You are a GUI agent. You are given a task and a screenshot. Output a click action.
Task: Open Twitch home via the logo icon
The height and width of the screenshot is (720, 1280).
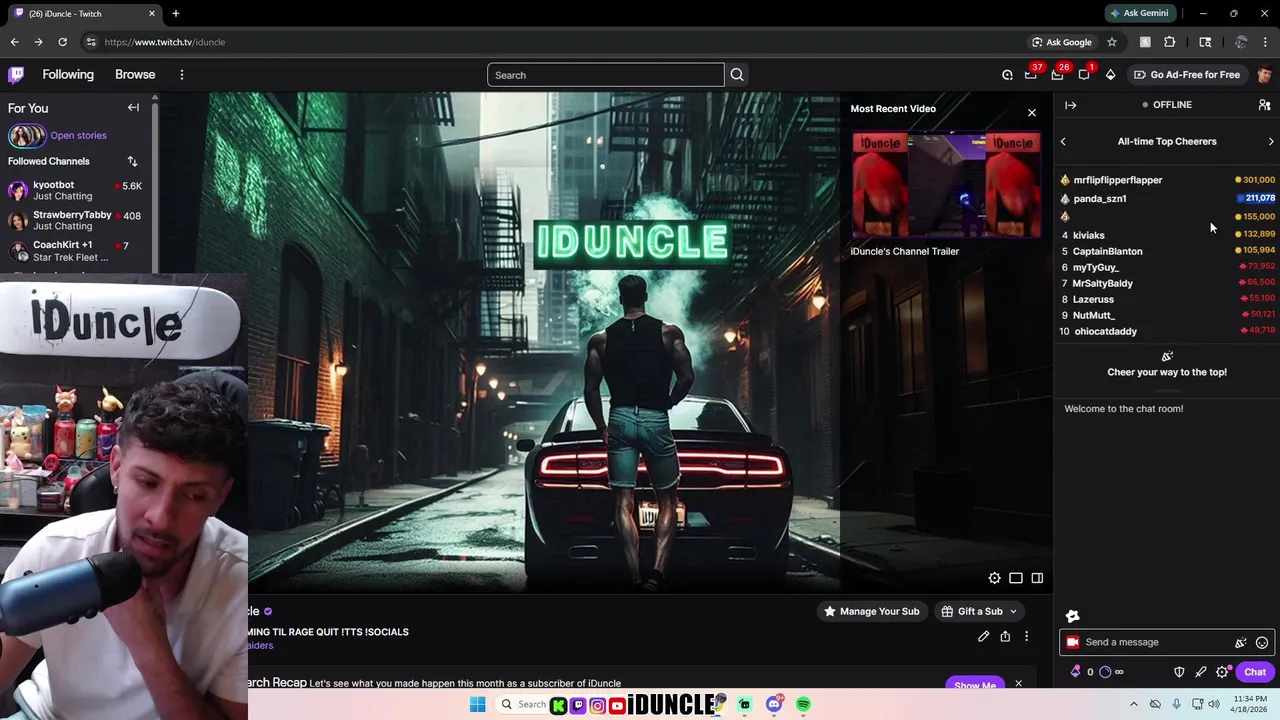(16, 74)
